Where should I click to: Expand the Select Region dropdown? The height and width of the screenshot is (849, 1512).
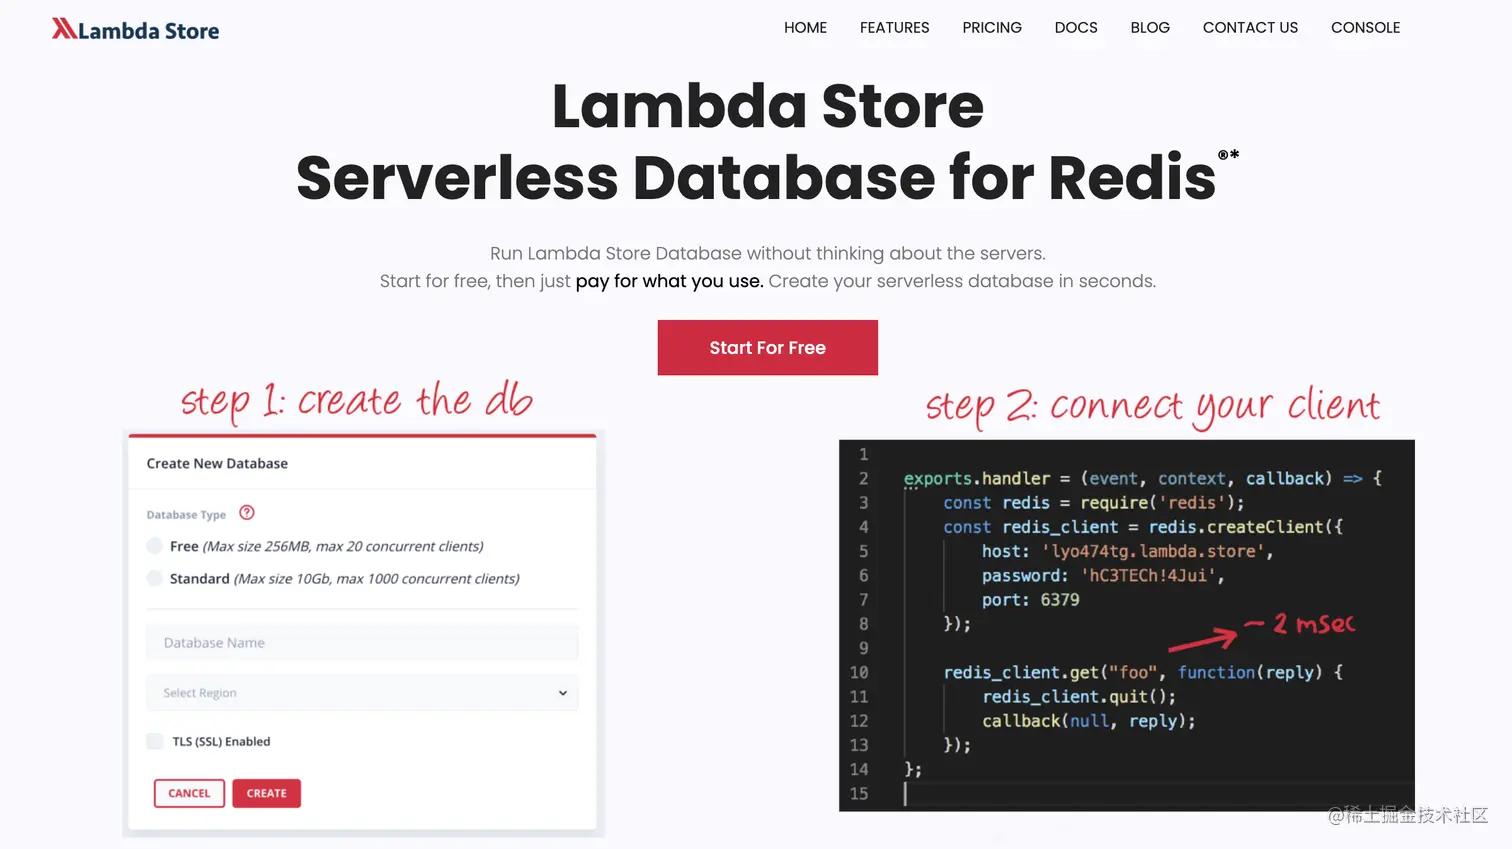click(x=362, y=693)
